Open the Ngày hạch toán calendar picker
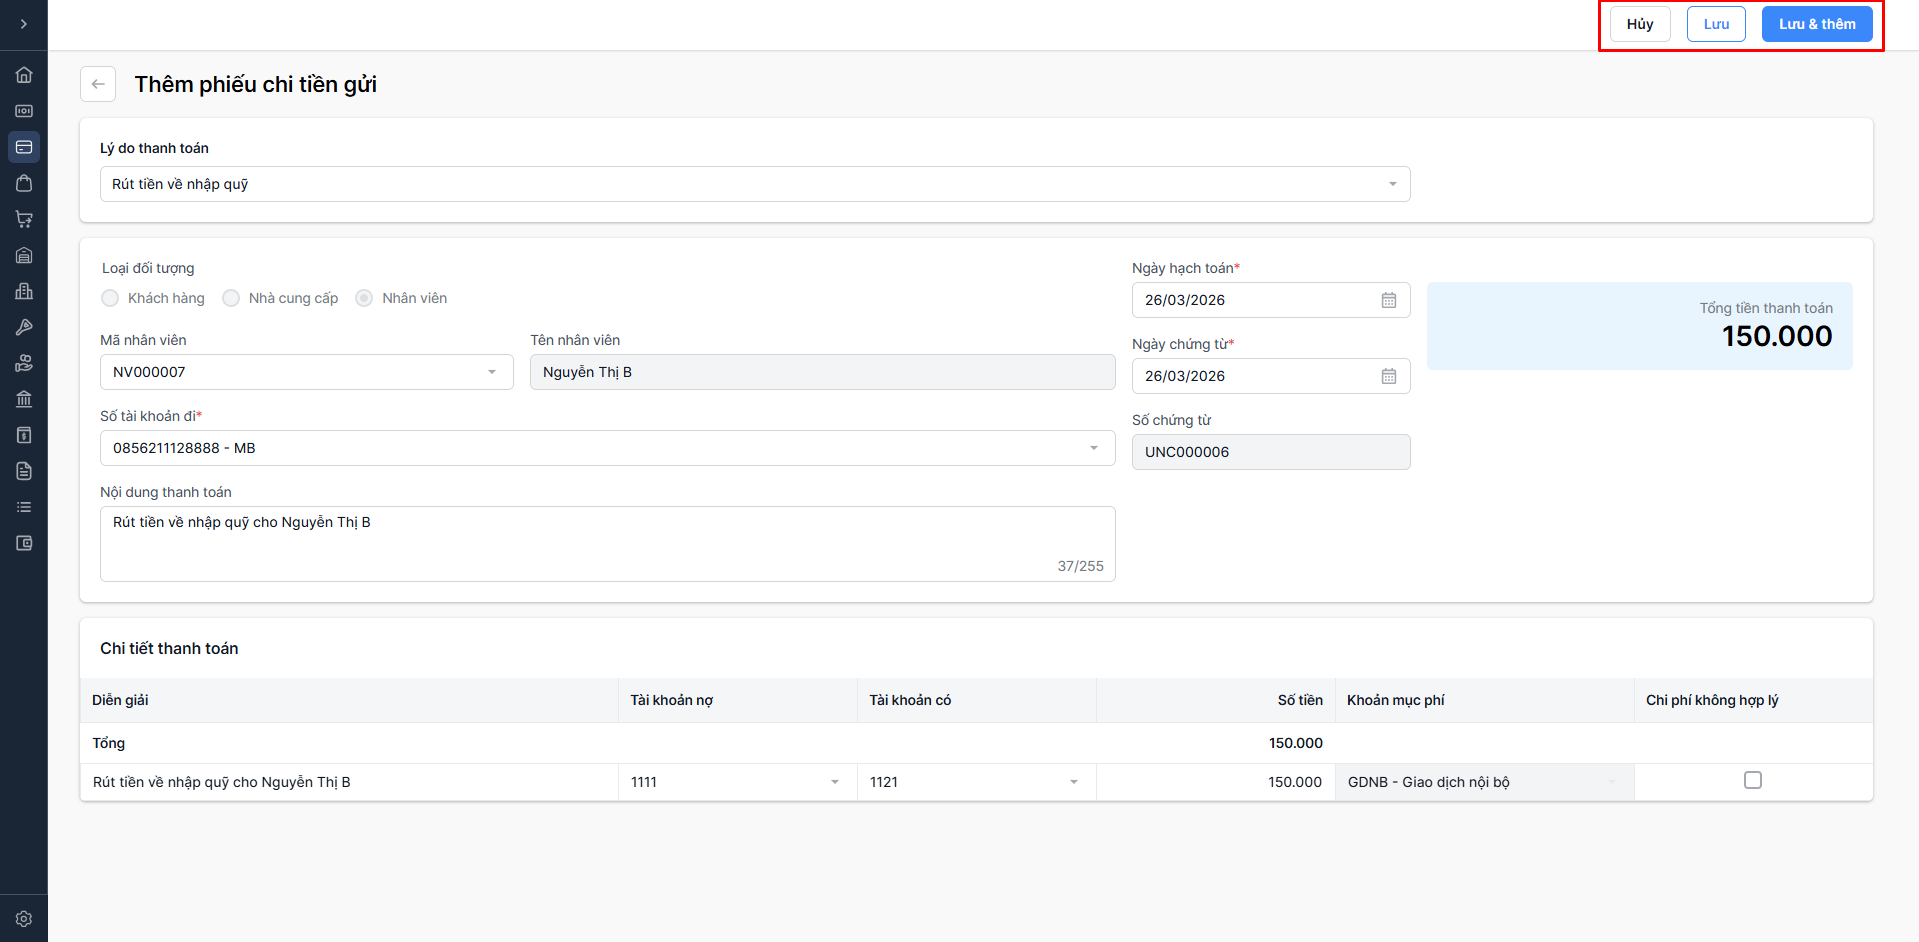1919x942 pixels. 1388,300
